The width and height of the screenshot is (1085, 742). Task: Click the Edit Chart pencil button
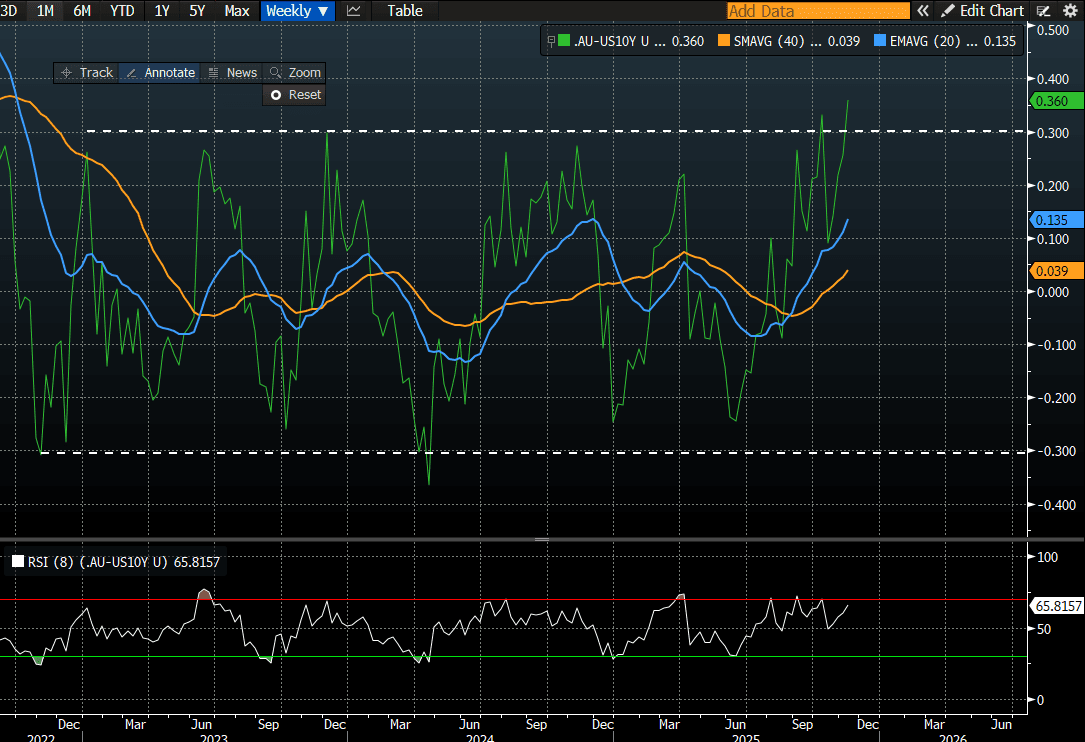coord(981,11)
